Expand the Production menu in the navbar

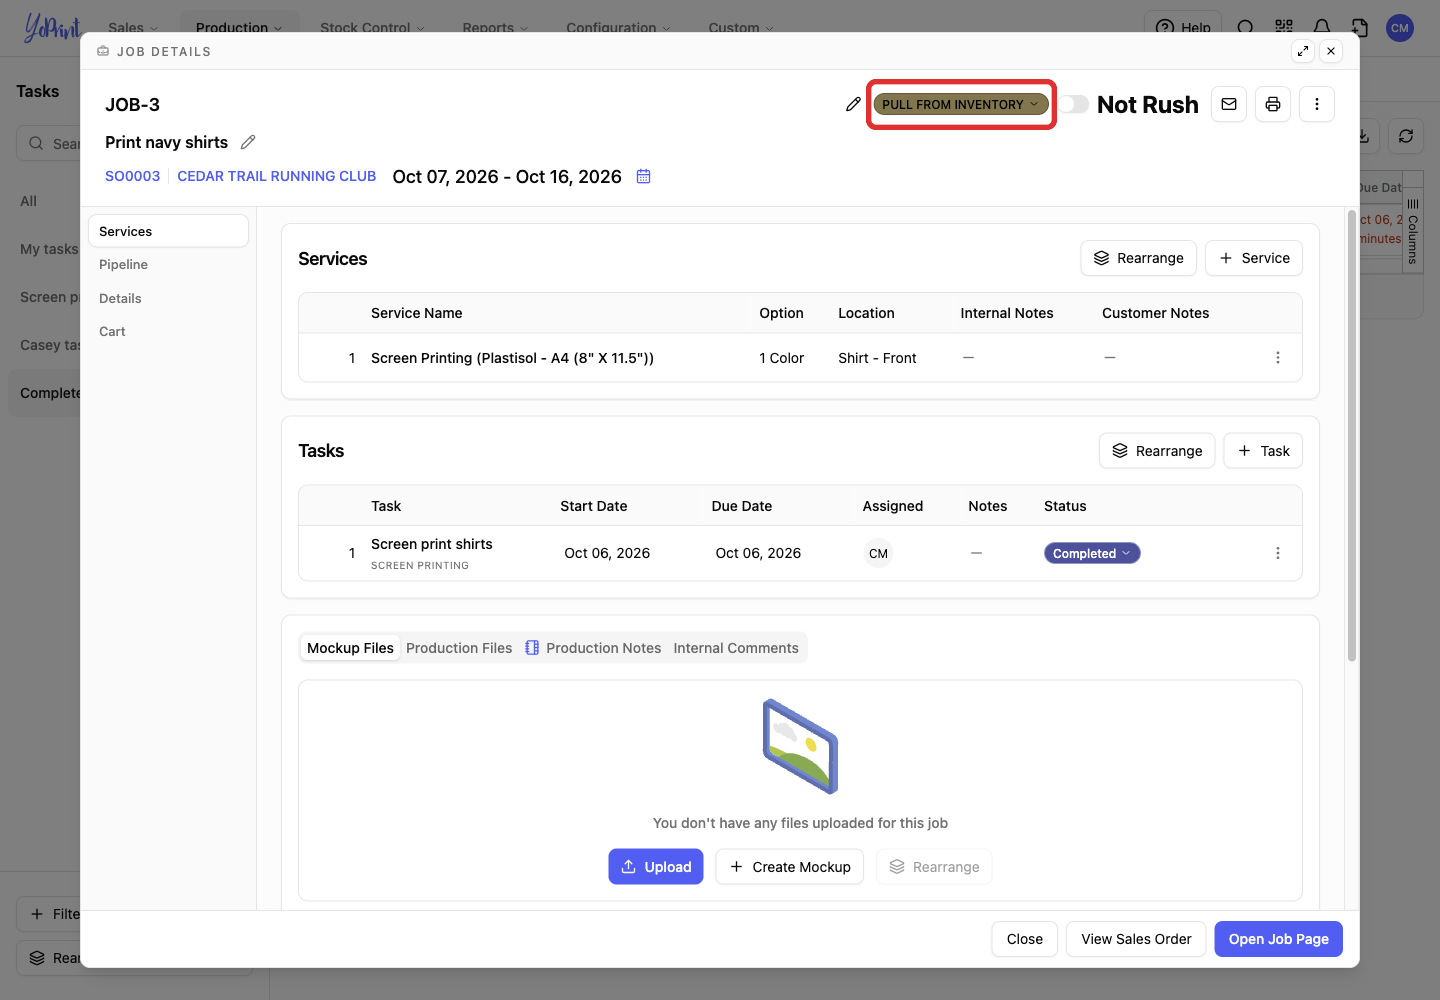pyautogui.click(x=239, y=28)
